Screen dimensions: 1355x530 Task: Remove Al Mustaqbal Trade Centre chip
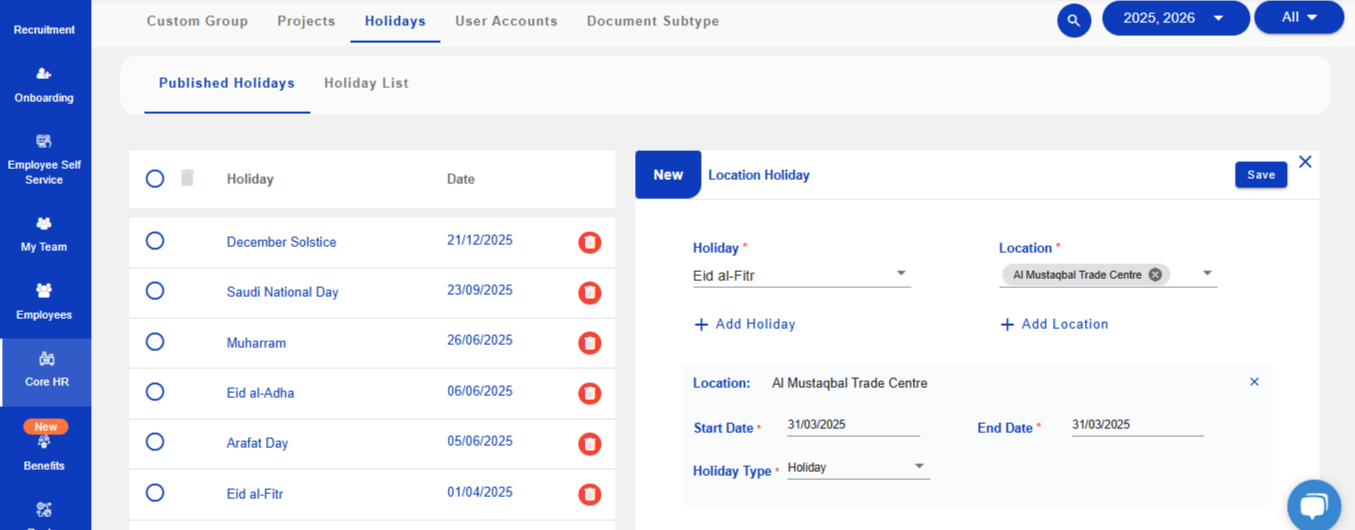[1155, 275]
